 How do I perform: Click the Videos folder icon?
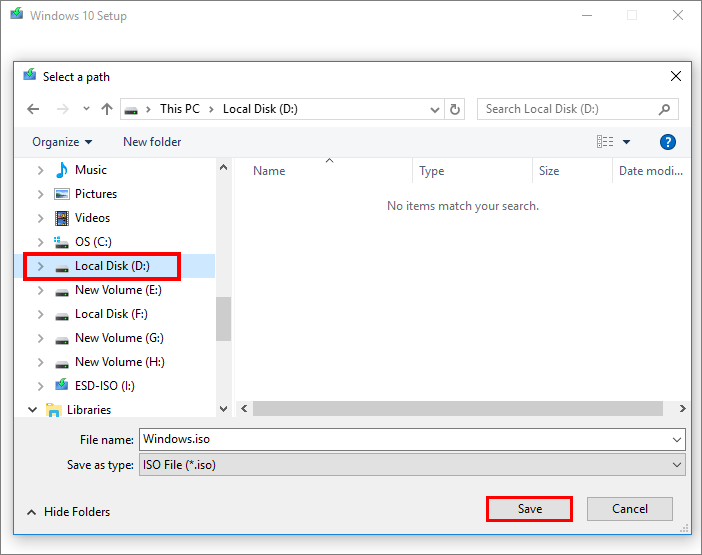[x=62, y=218]
